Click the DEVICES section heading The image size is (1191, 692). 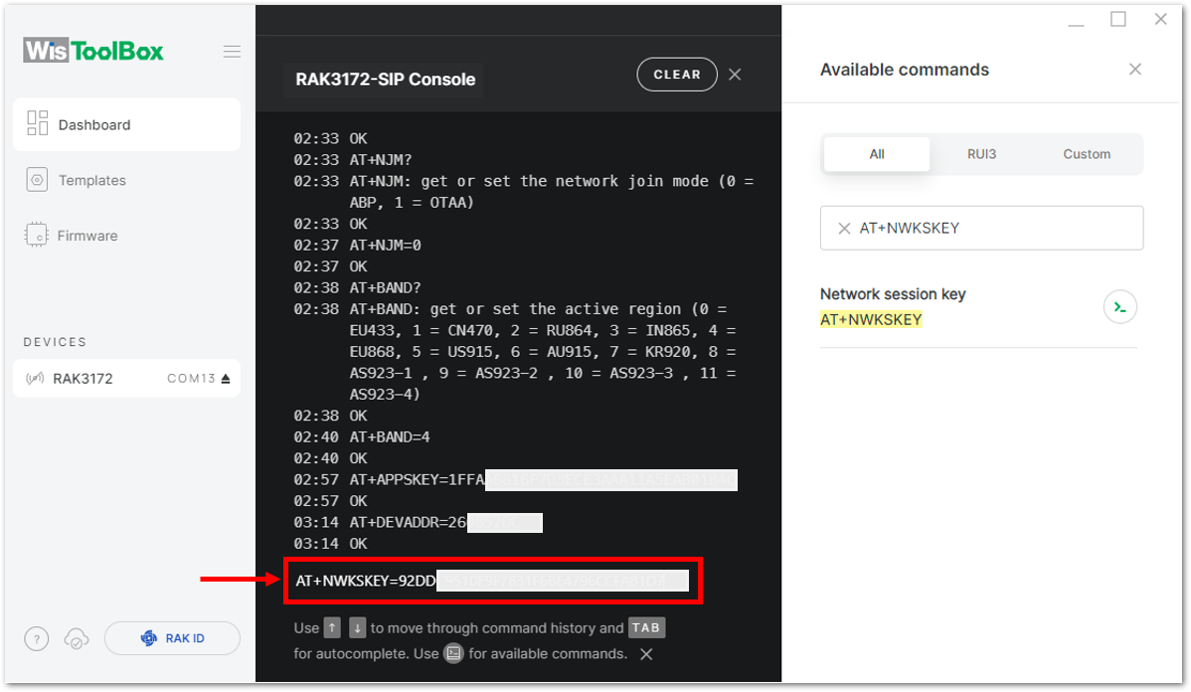coord(55,342)
